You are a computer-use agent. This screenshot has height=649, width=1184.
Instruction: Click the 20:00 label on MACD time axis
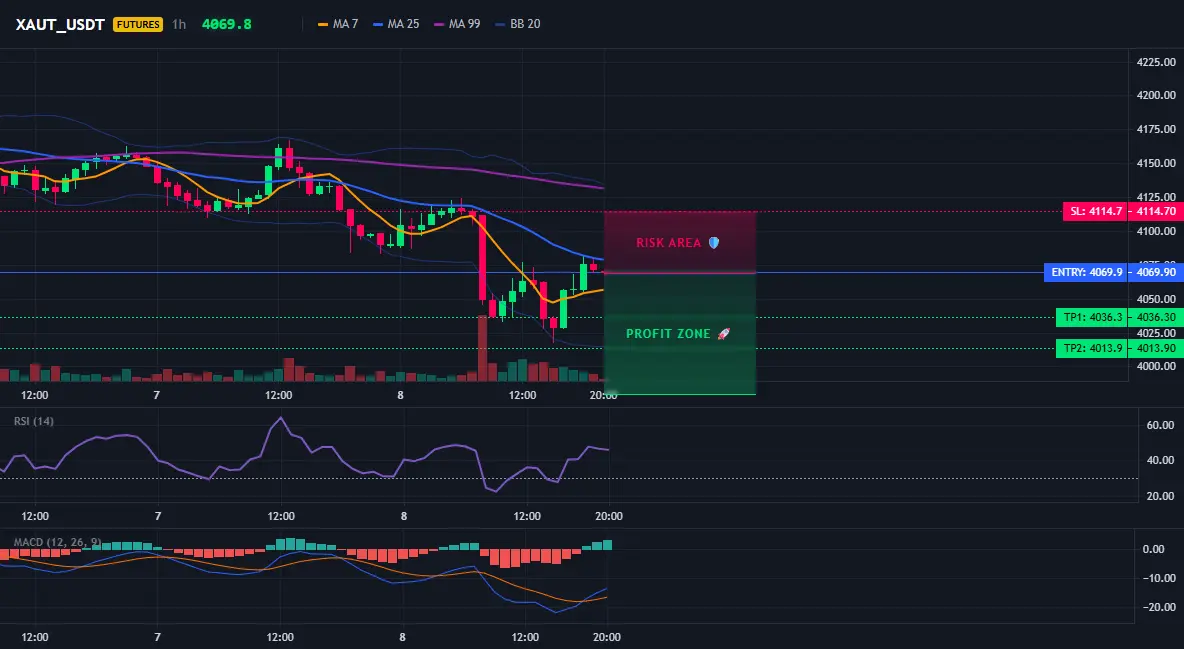pyautogui.click(x=606, y=637)
